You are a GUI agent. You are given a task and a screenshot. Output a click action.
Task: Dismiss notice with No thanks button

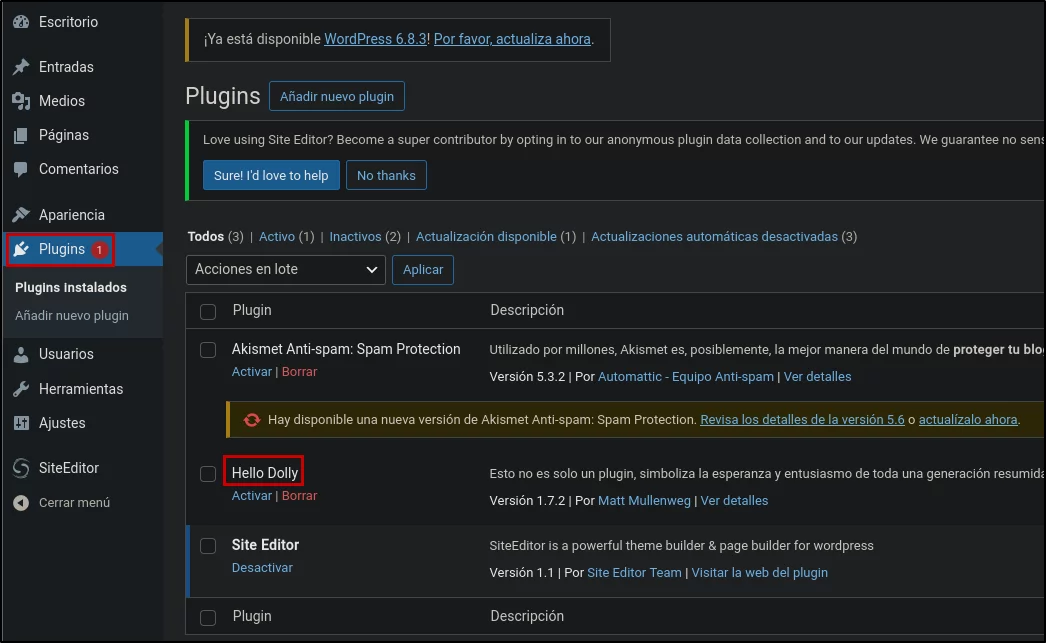(x=386, y=175)
